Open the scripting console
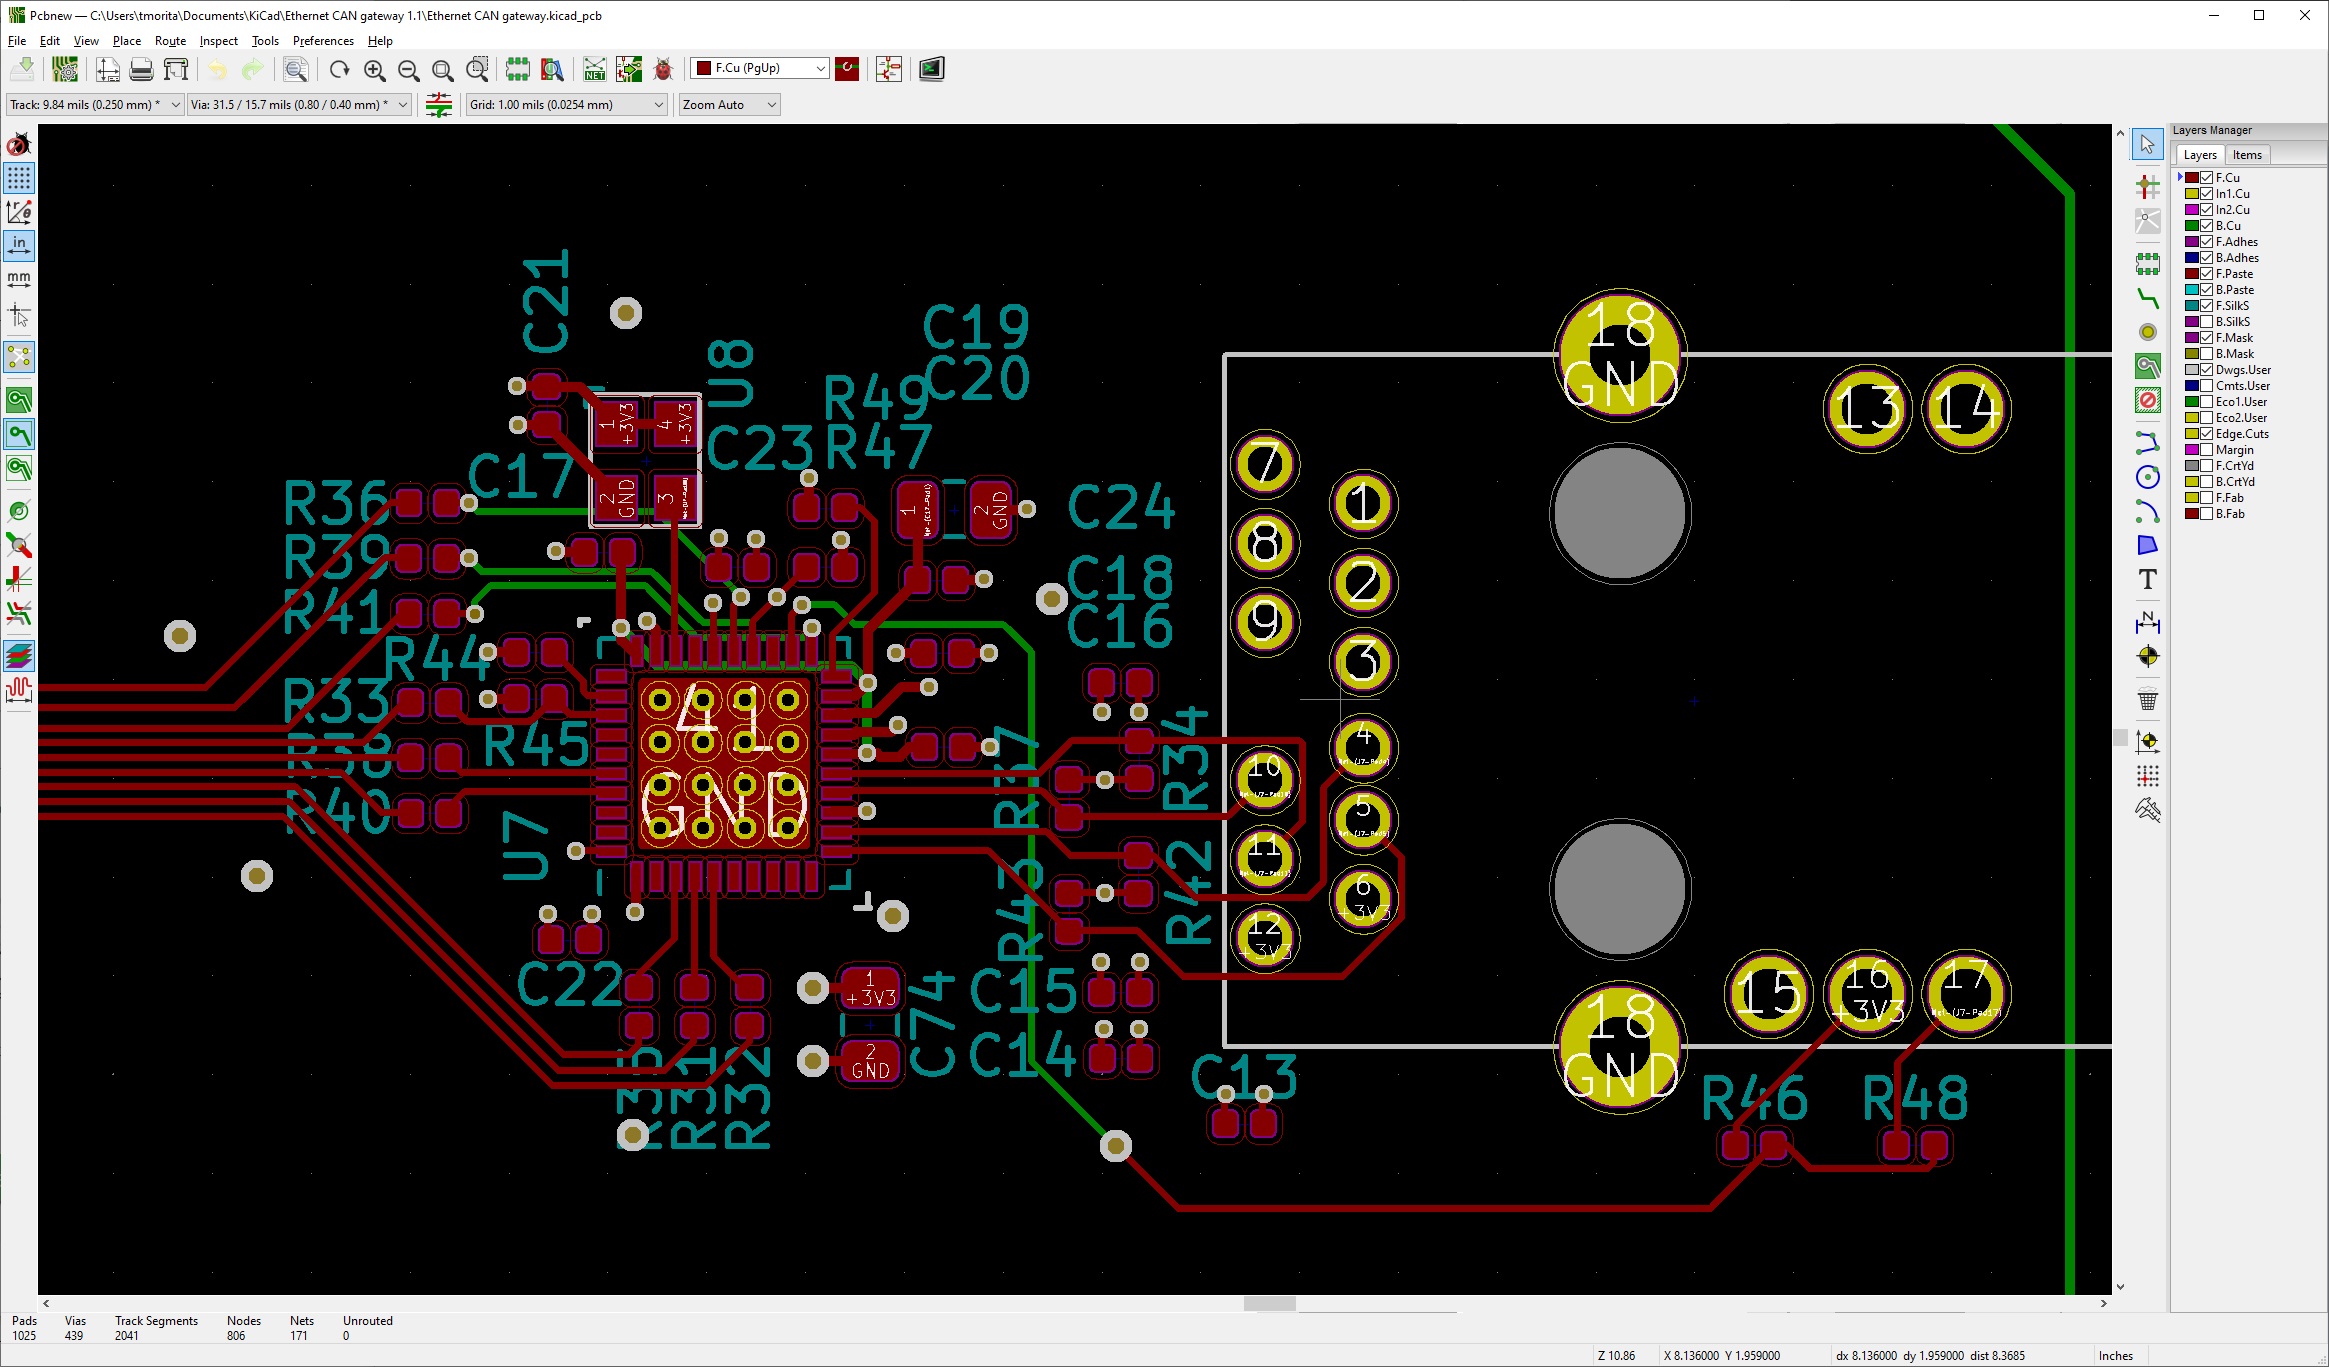The width and height of the screenshot is (2329, 1367). point(932,69)
